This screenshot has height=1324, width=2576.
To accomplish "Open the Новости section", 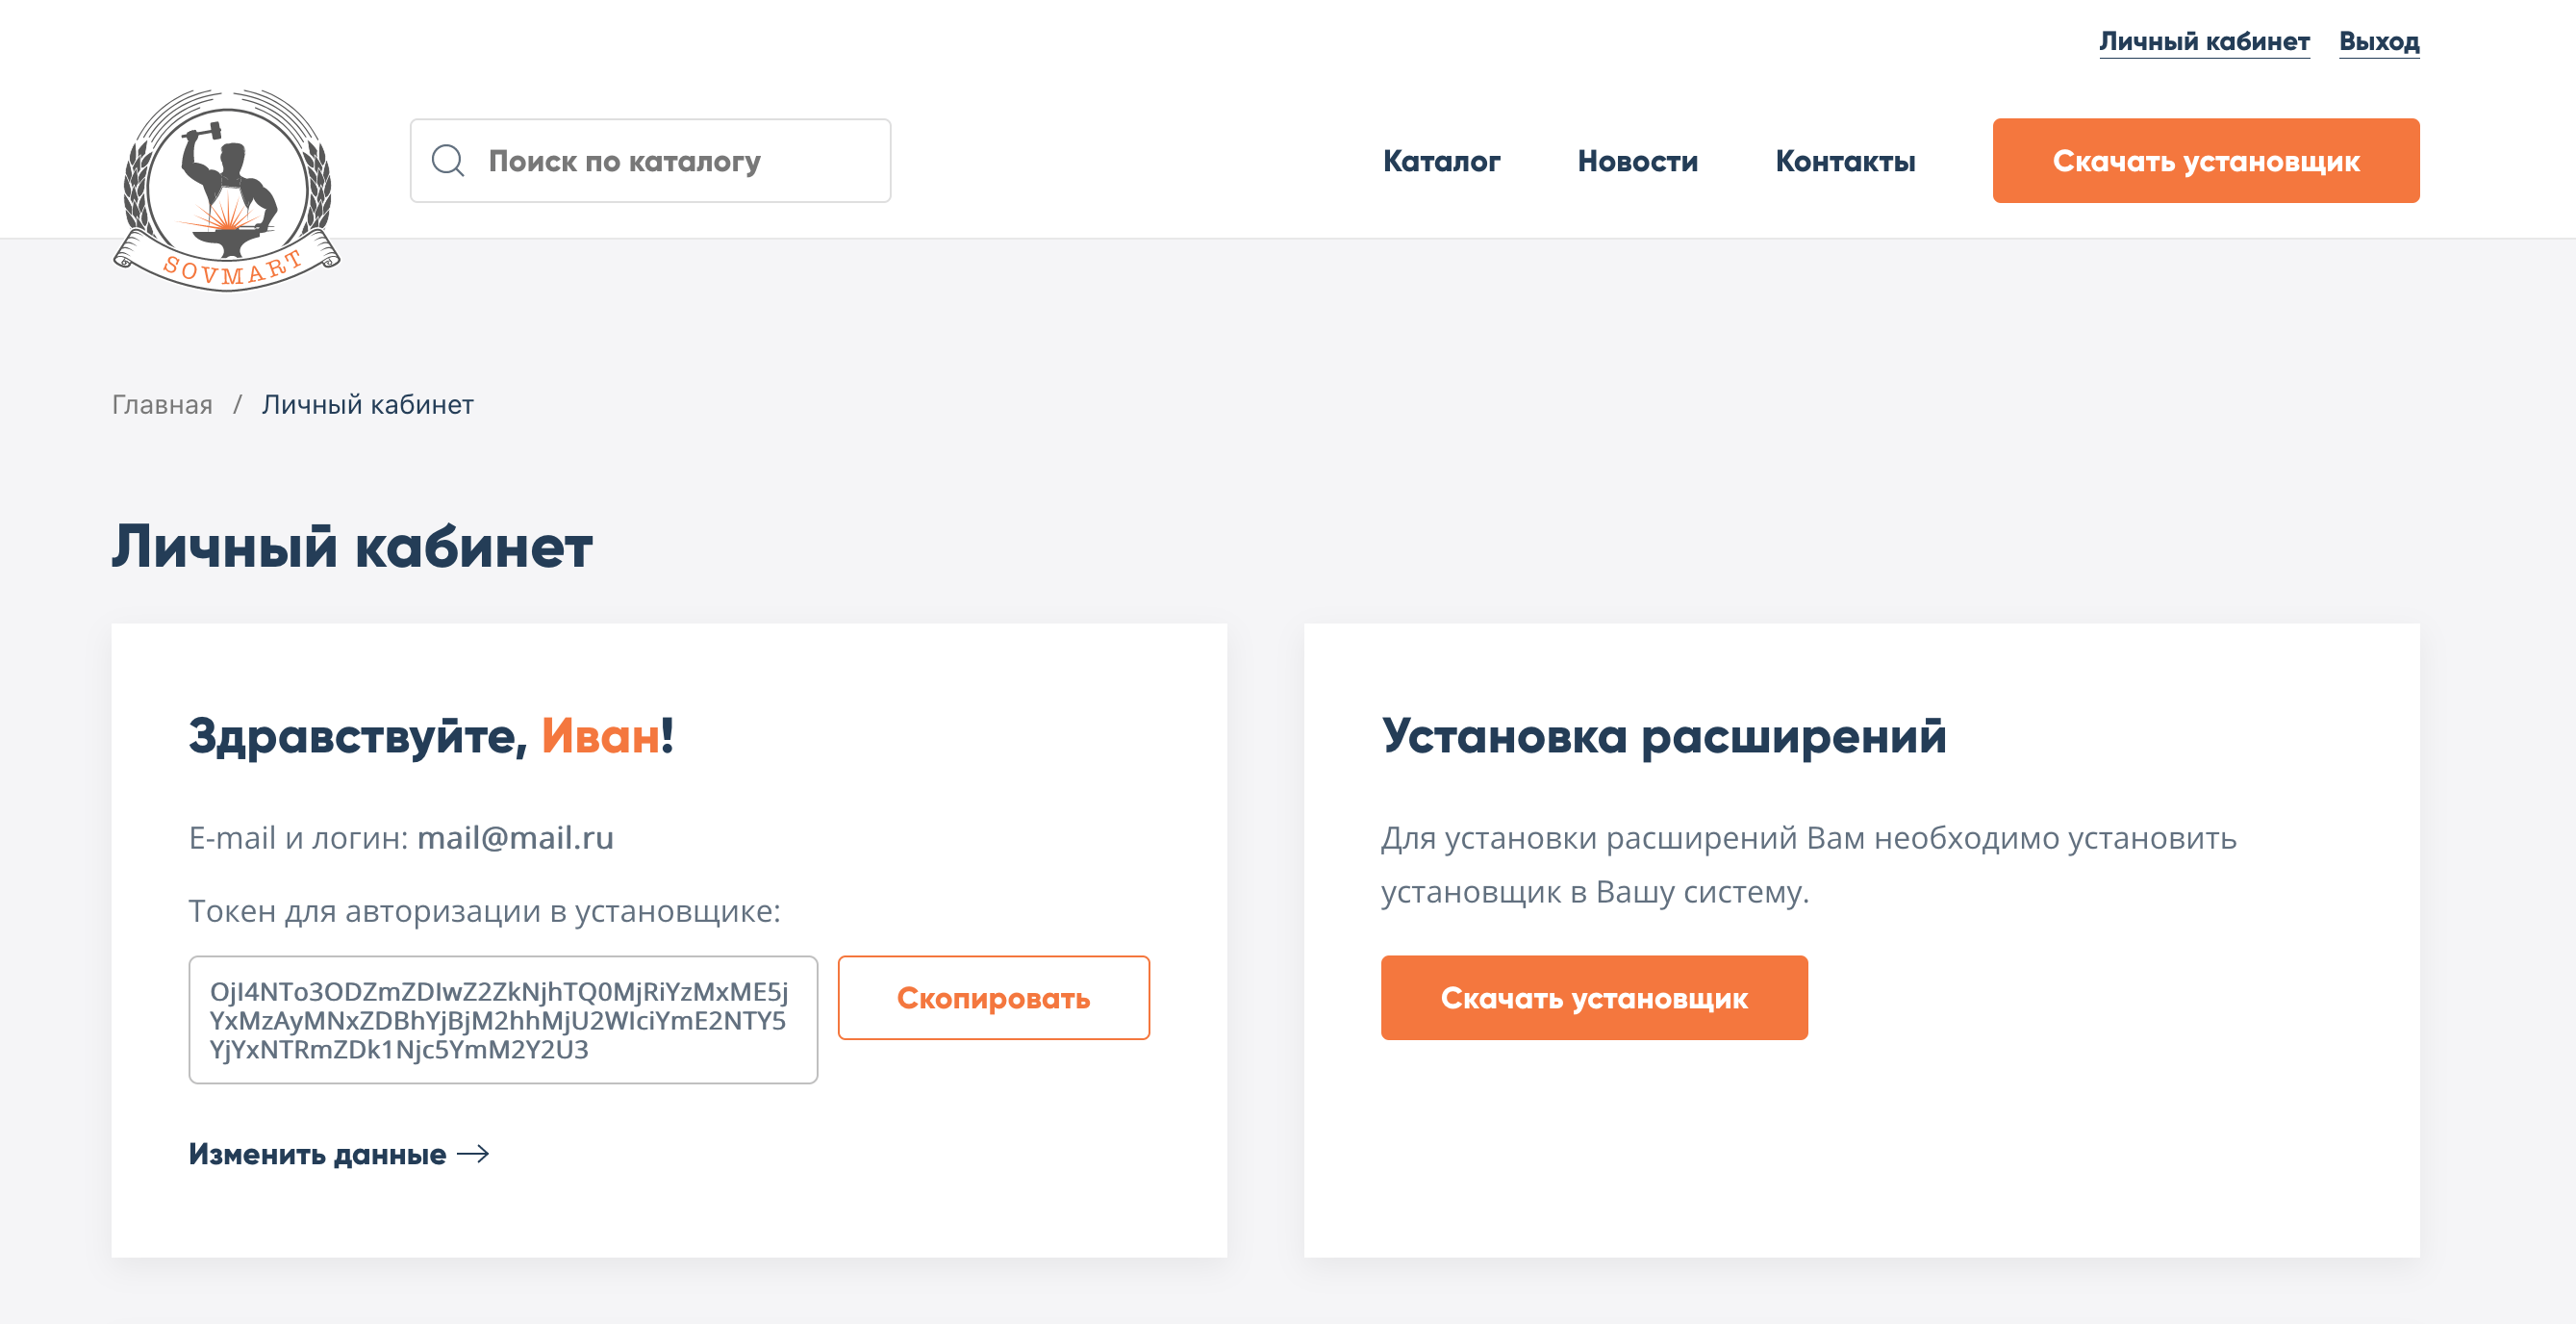I will tap(1637, 161).
